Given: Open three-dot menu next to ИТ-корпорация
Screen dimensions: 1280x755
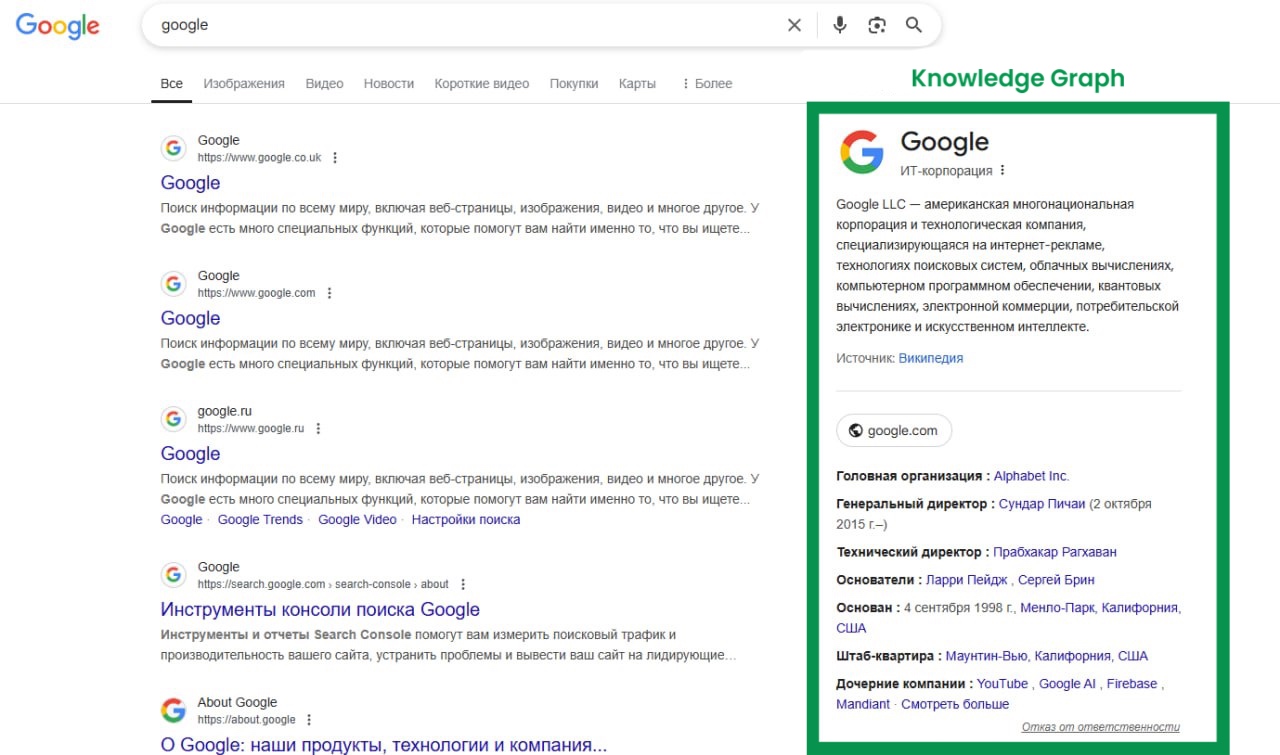Looking at the screenshot, I should (1003, 170).
